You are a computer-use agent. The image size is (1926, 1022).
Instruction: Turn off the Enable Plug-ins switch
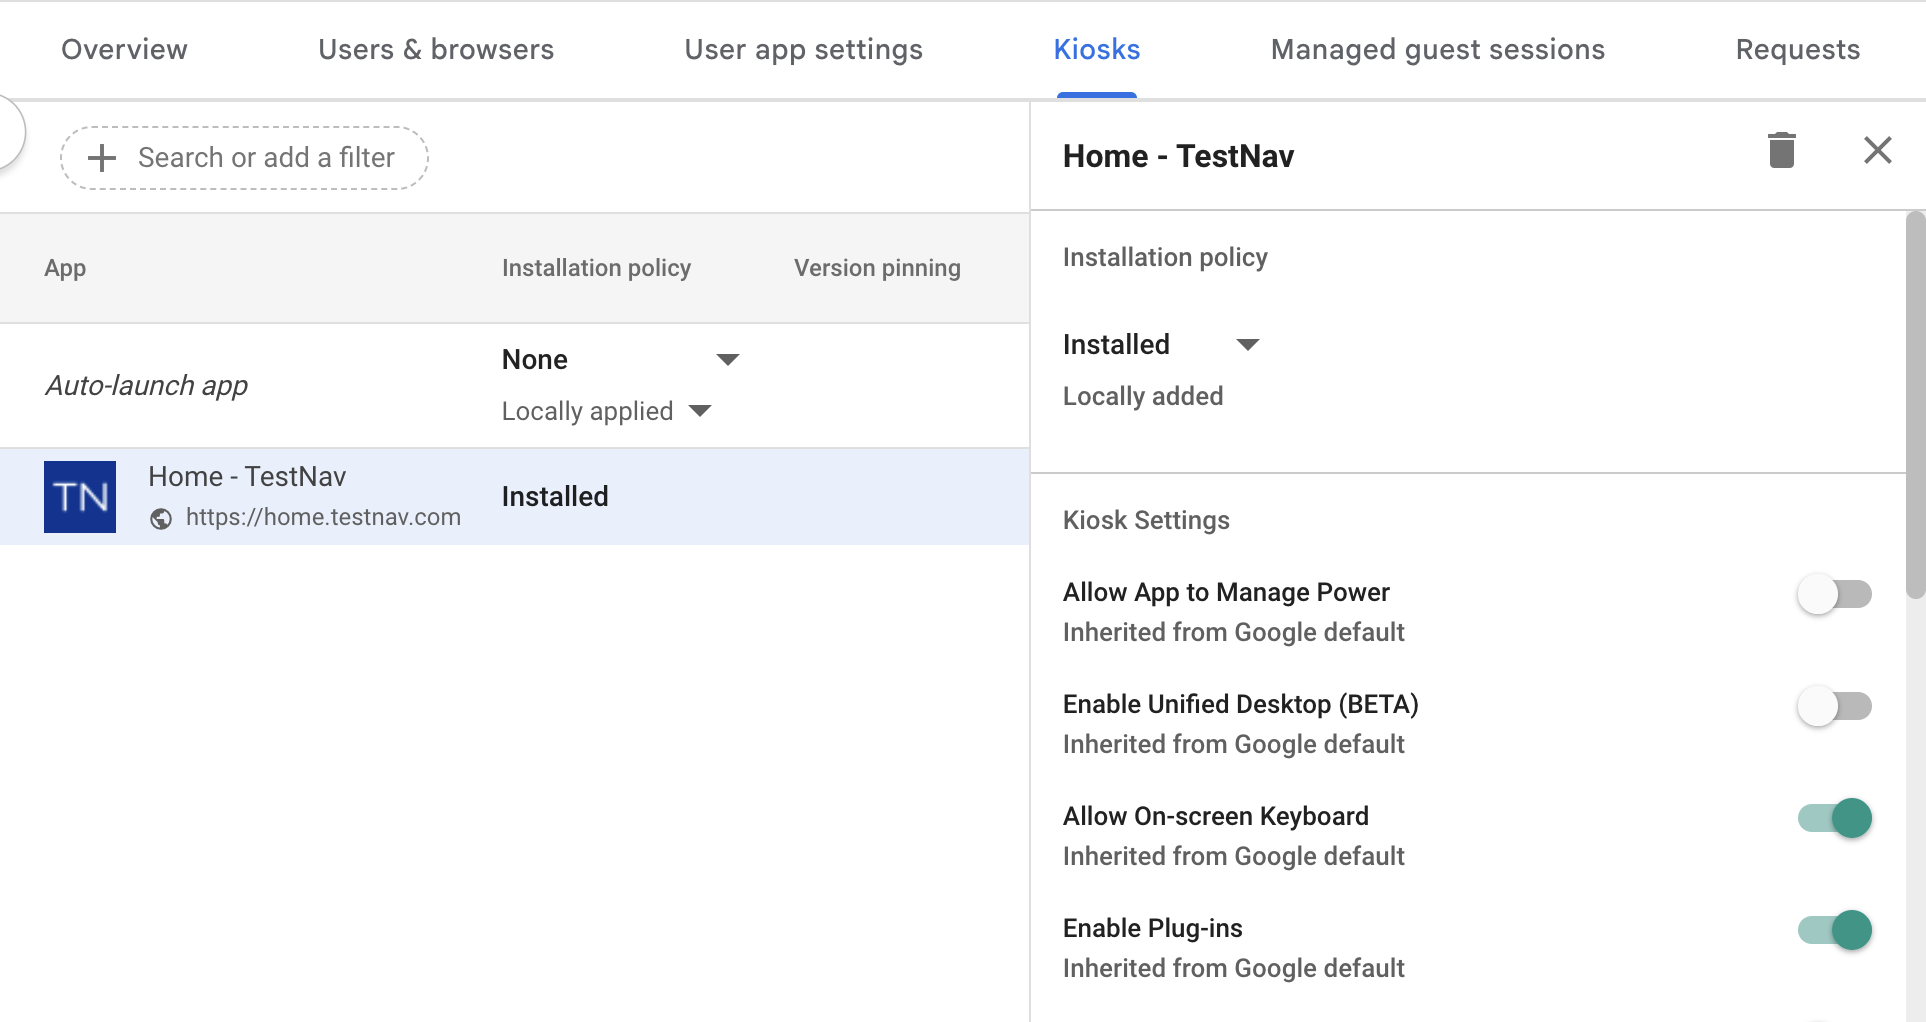pyautogui.click(x=1834, y=930)
